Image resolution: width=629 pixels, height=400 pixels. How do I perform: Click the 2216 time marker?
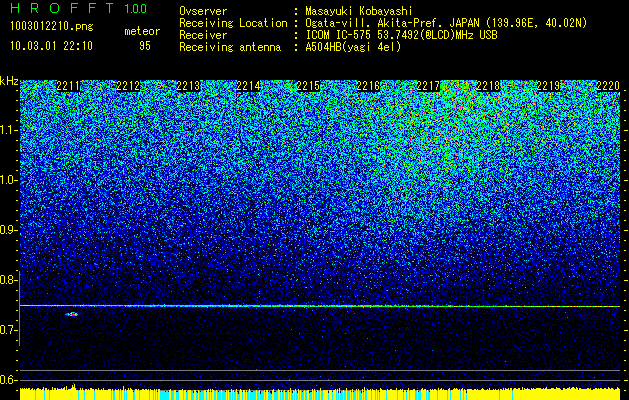[x=368, y=85]
